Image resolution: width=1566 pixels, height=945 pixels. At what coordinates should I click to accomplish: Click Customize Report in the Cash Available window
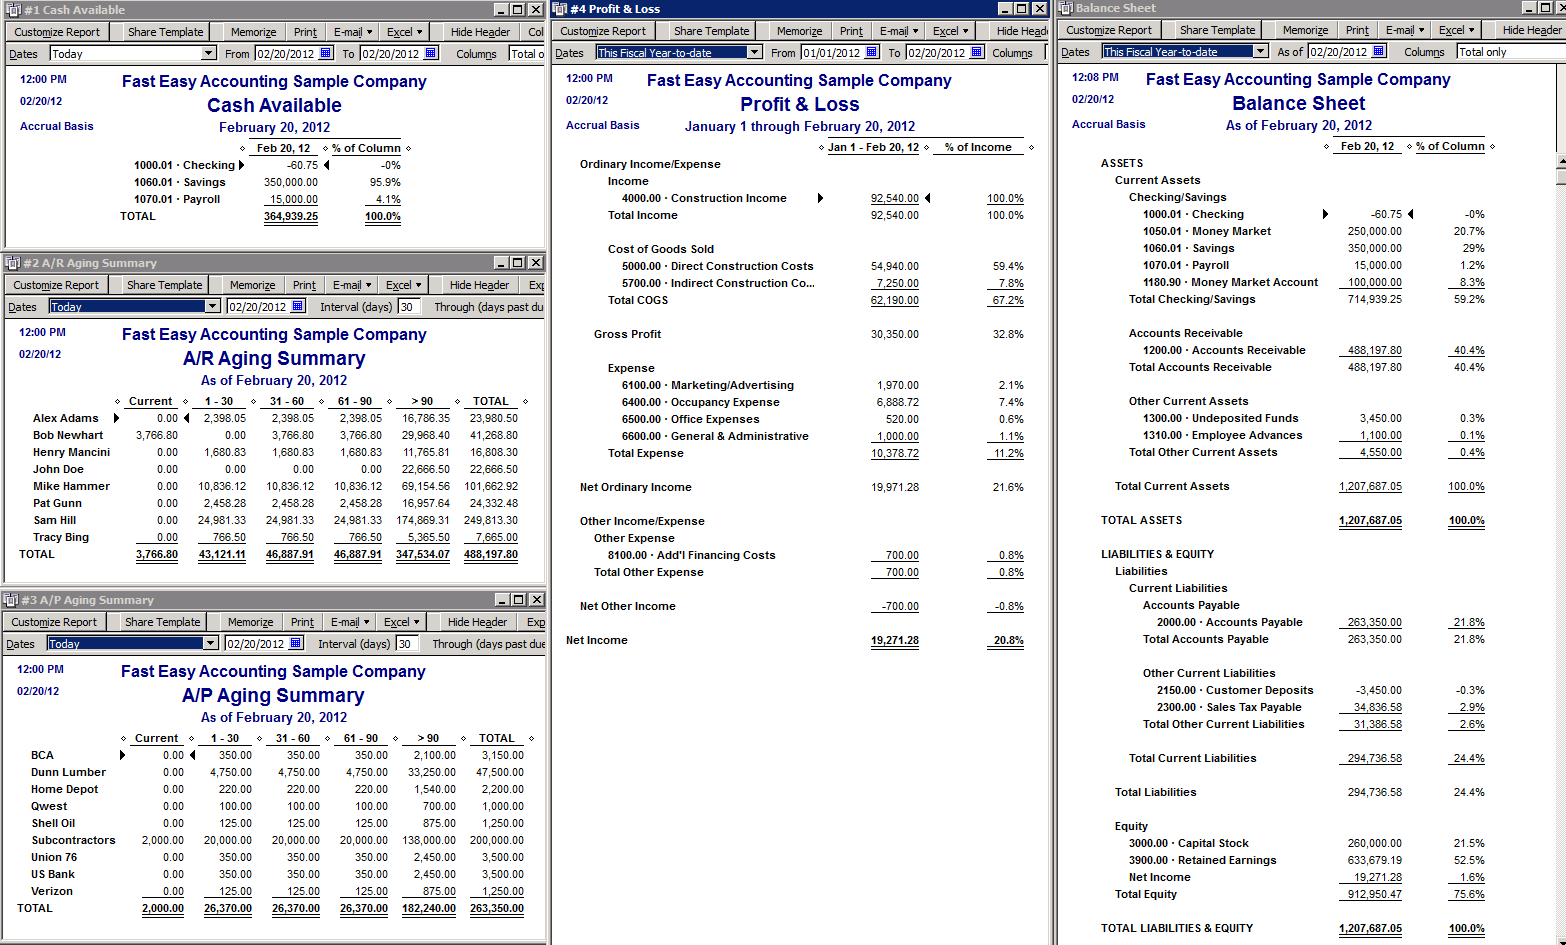(56, 31)
